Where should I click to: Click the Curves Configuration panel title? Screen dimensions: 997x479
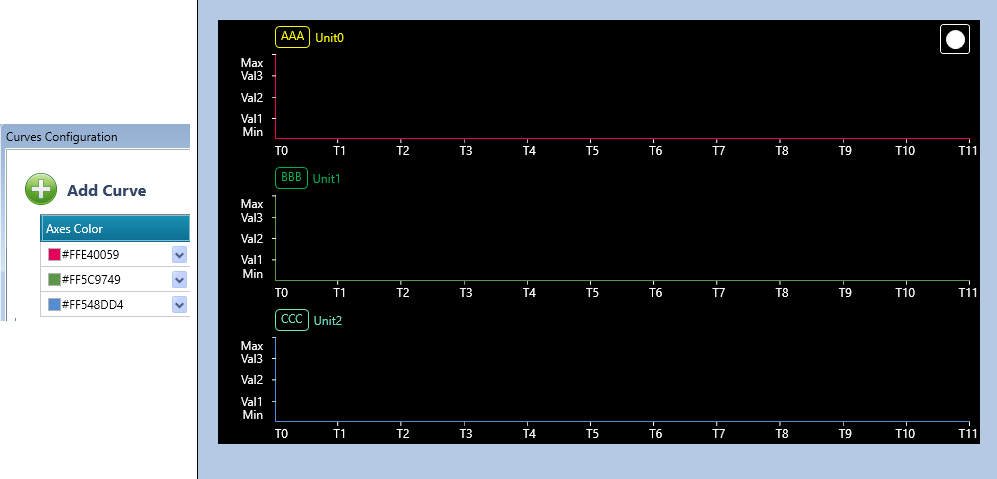tap(62, 137)
